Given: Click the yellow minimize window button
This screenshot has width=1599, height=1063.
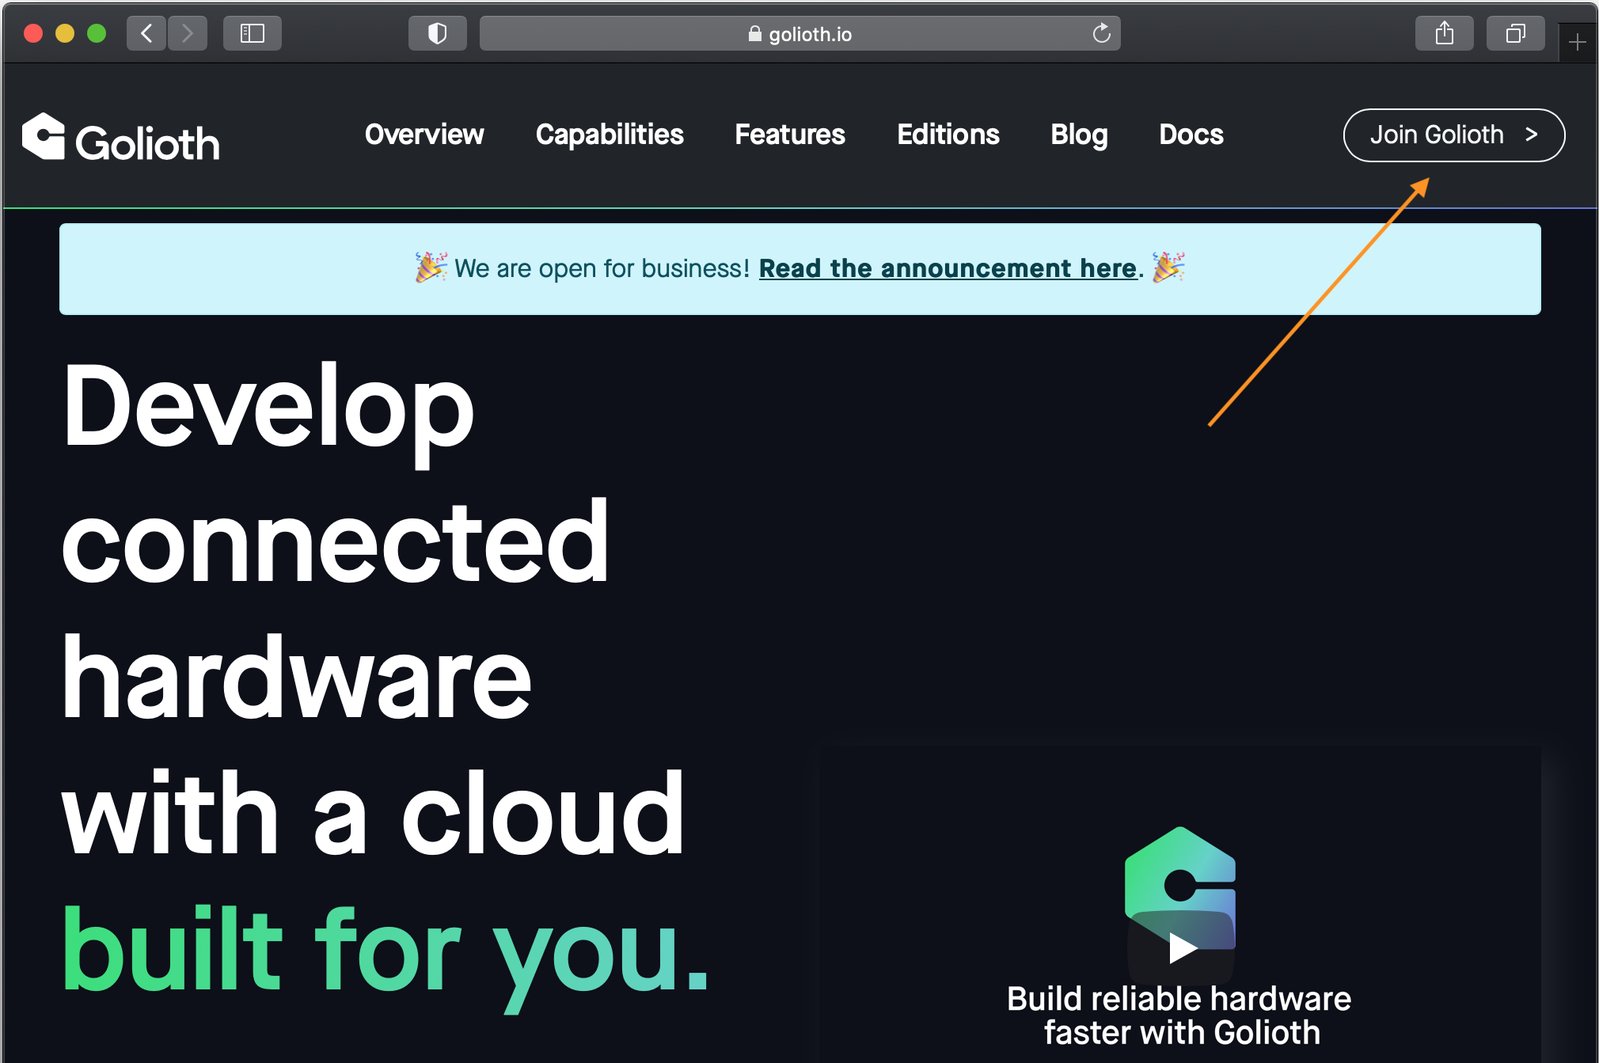Looking at the screenshot, I should (x=65, y=34).
